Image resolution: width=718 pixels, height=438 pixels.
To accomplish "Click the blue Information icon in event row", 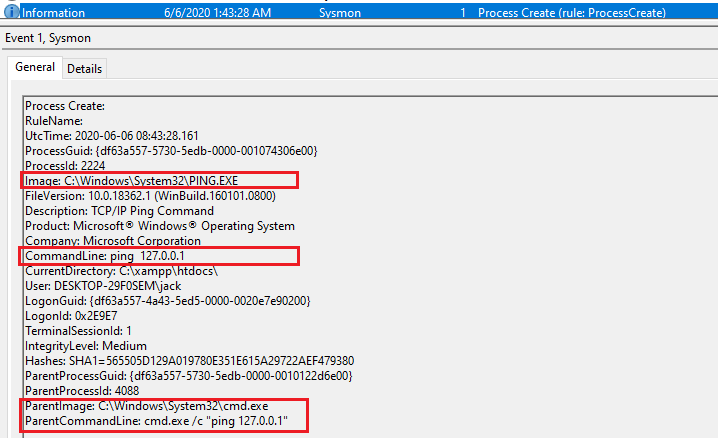I will click(x=11, y=11).
